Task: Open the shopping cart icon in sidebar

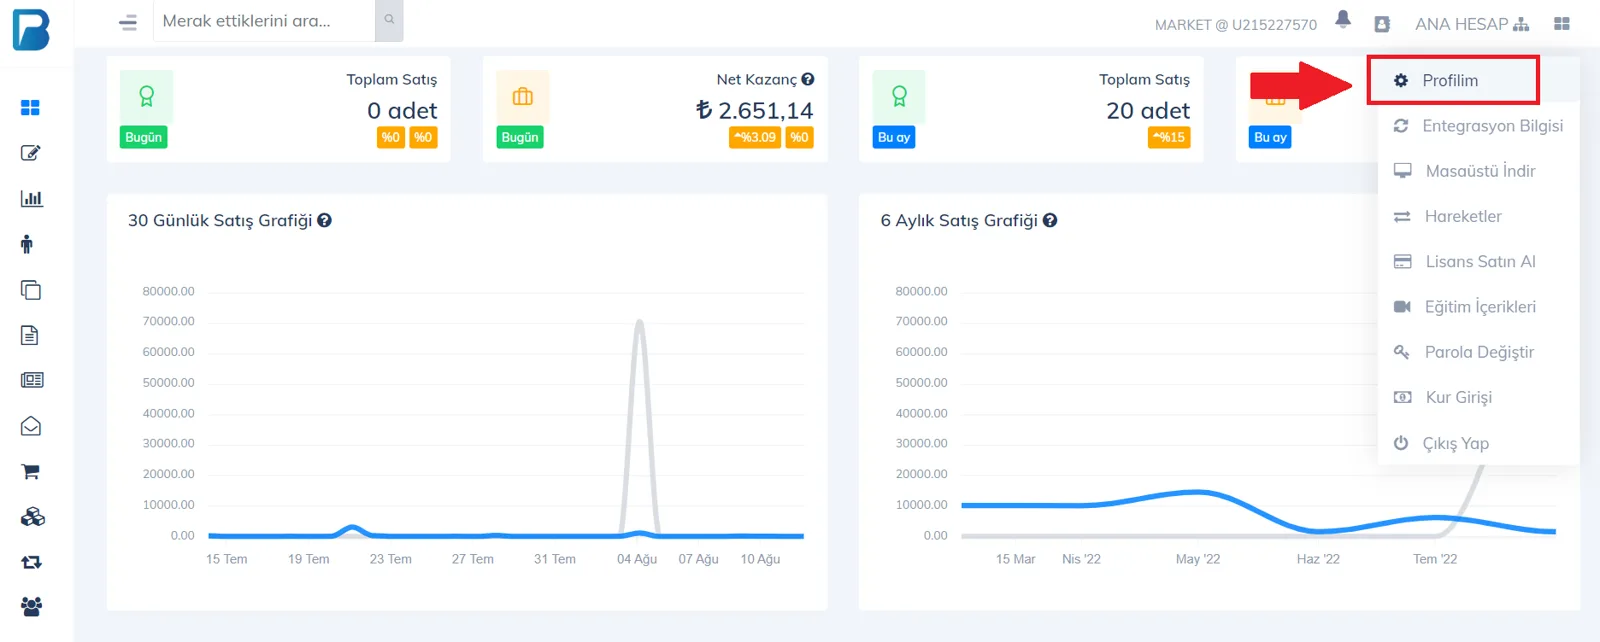Action: pos(31,471)
